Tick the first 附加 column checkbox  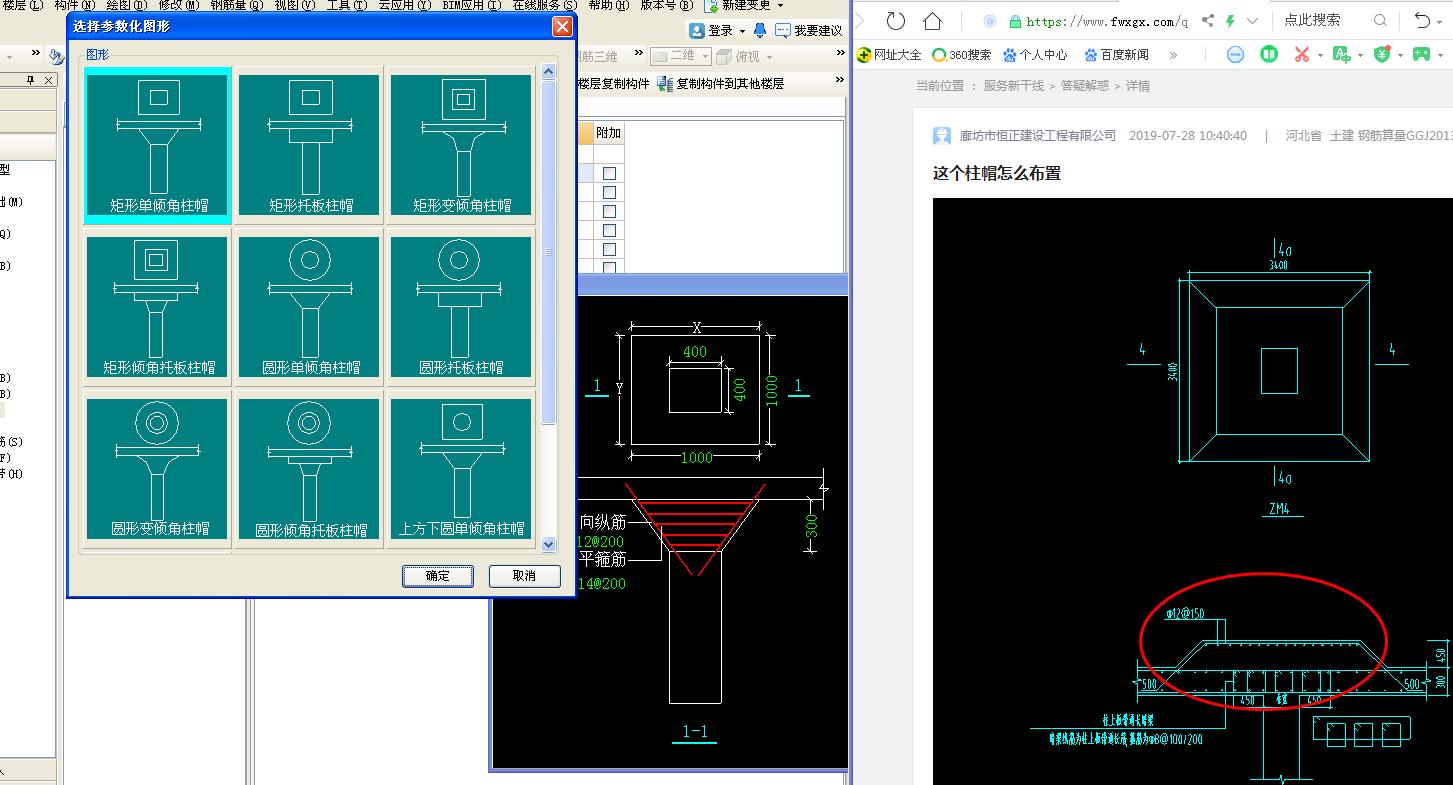(x=609, y=174)
